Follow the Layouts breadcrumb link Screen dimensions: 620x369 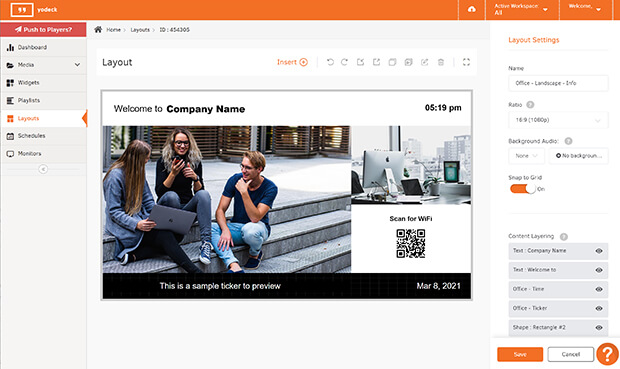pos(140,30)
